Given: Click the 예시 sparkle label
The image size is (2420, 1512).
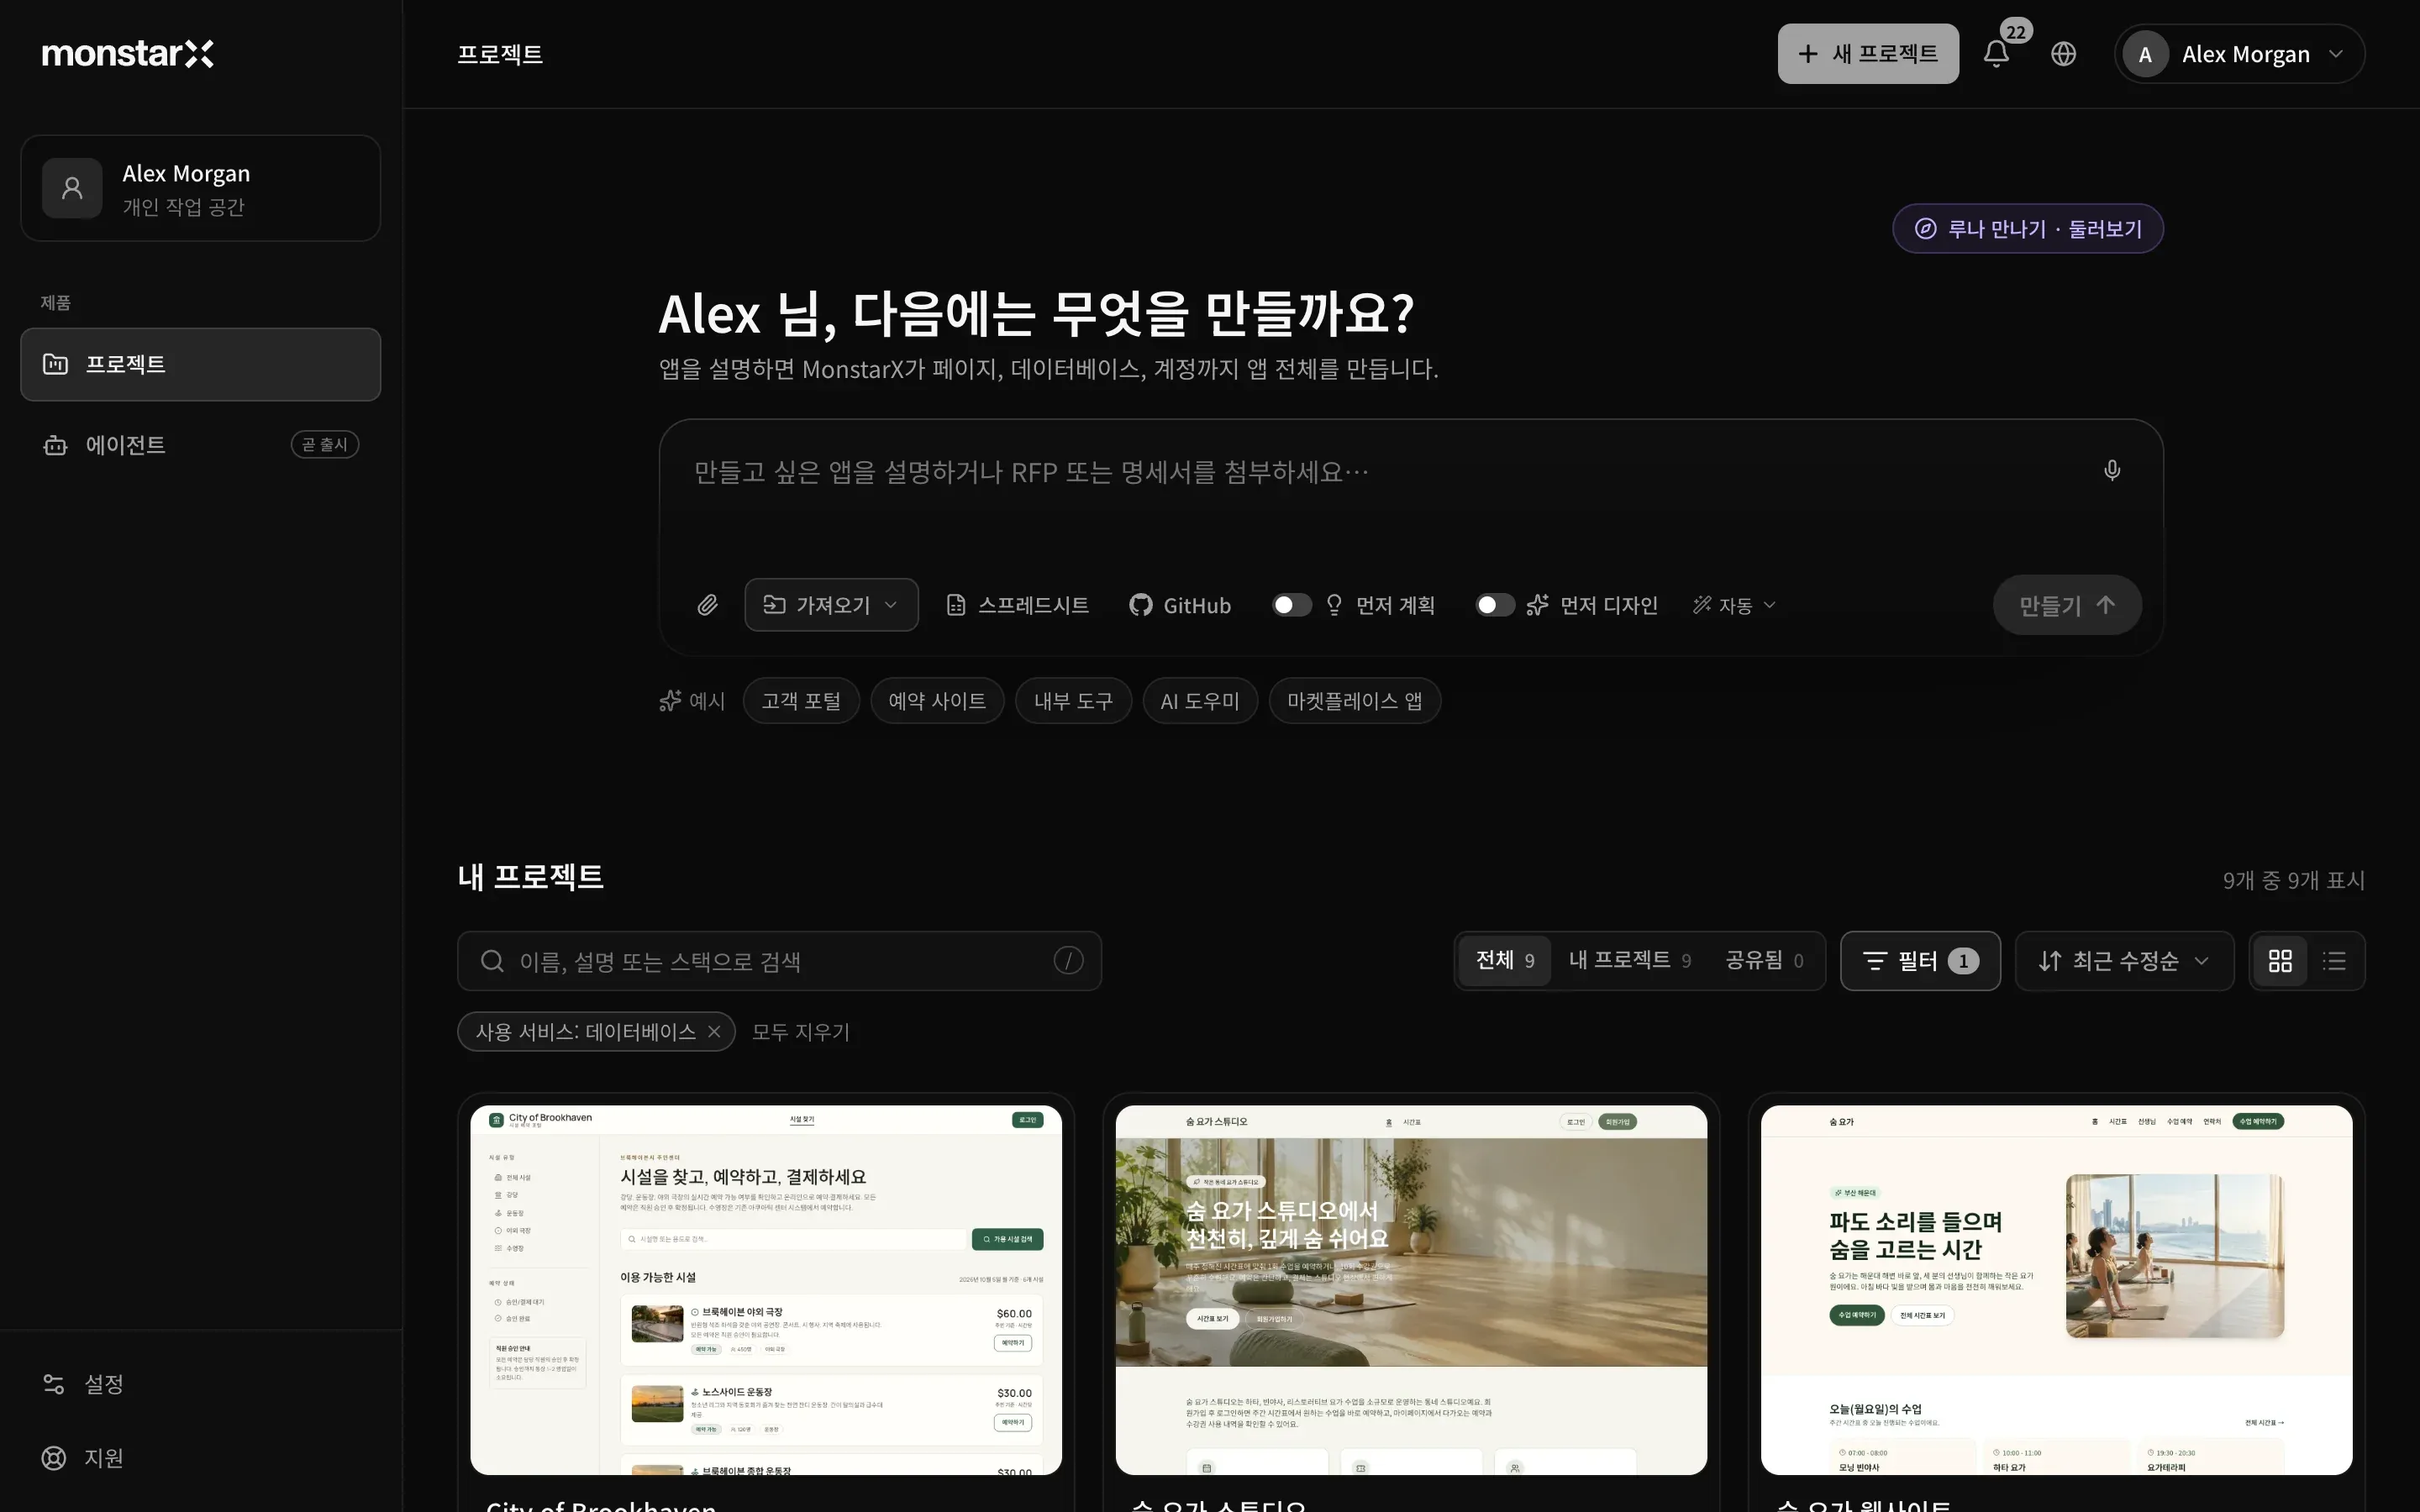Looking at the screenshot, I should 692,701.
